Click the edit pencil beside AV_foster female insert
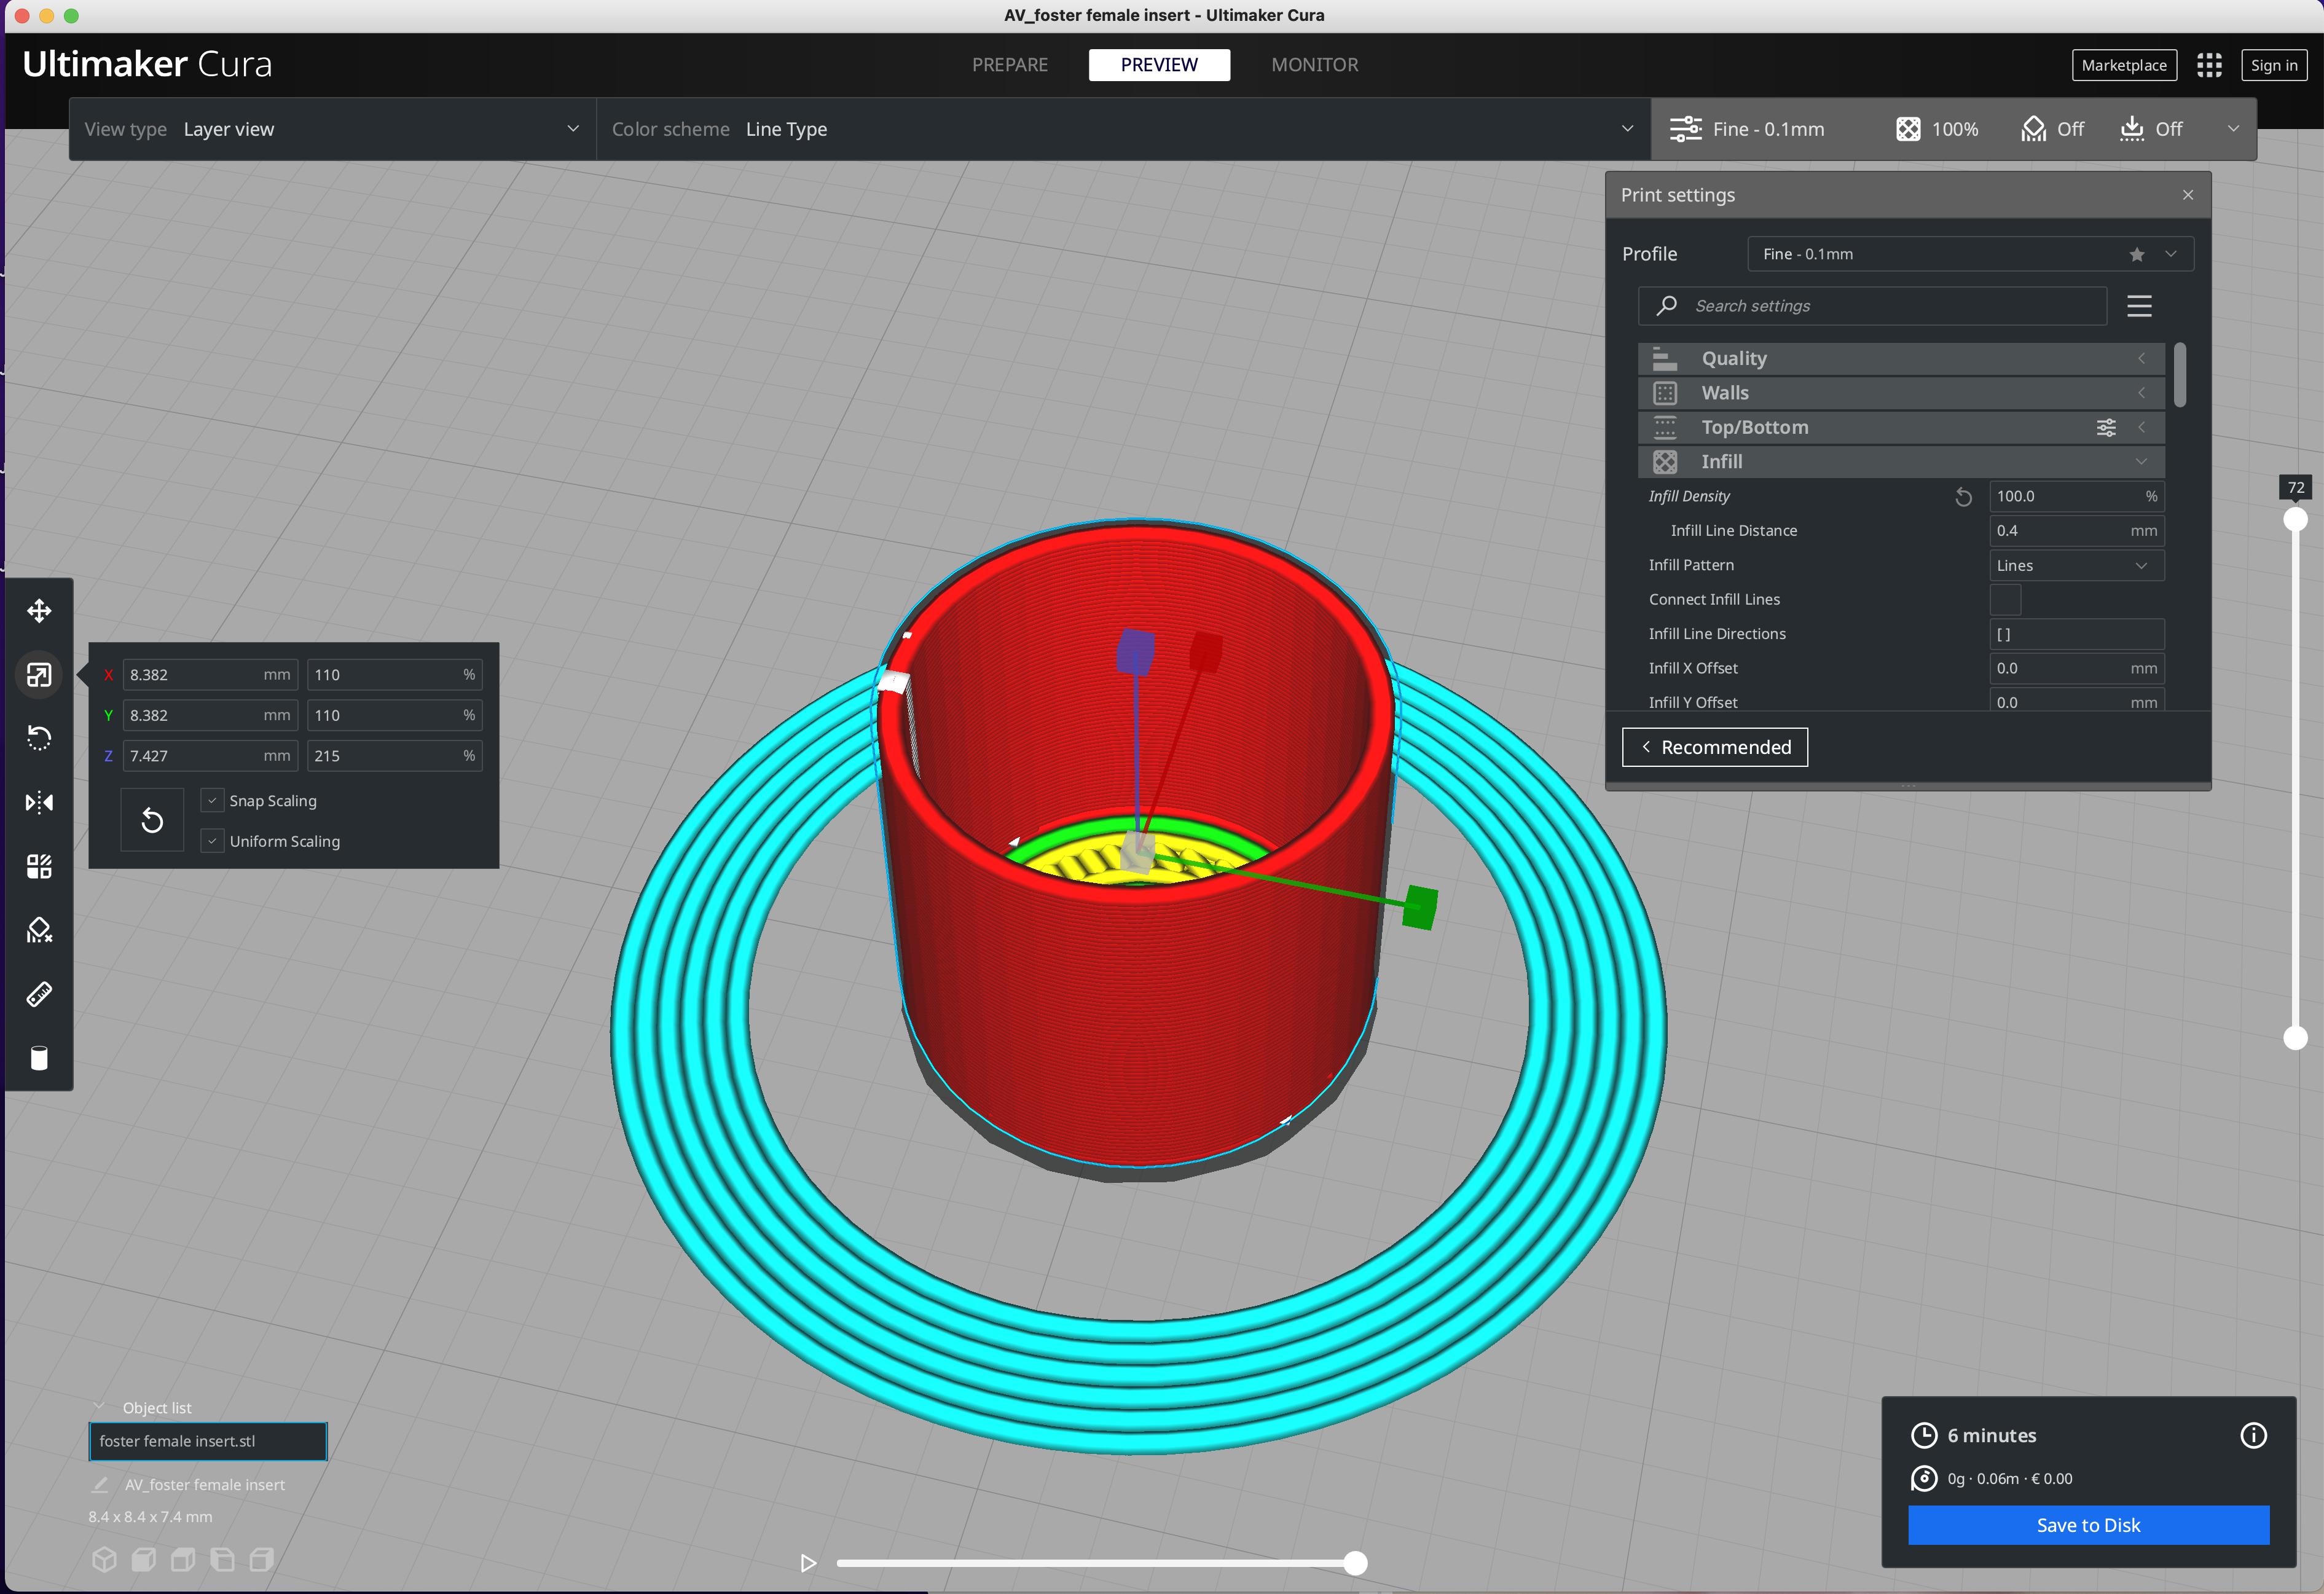Image resolution: width=2324 pixels, height=1594 pixels. 100,1485
